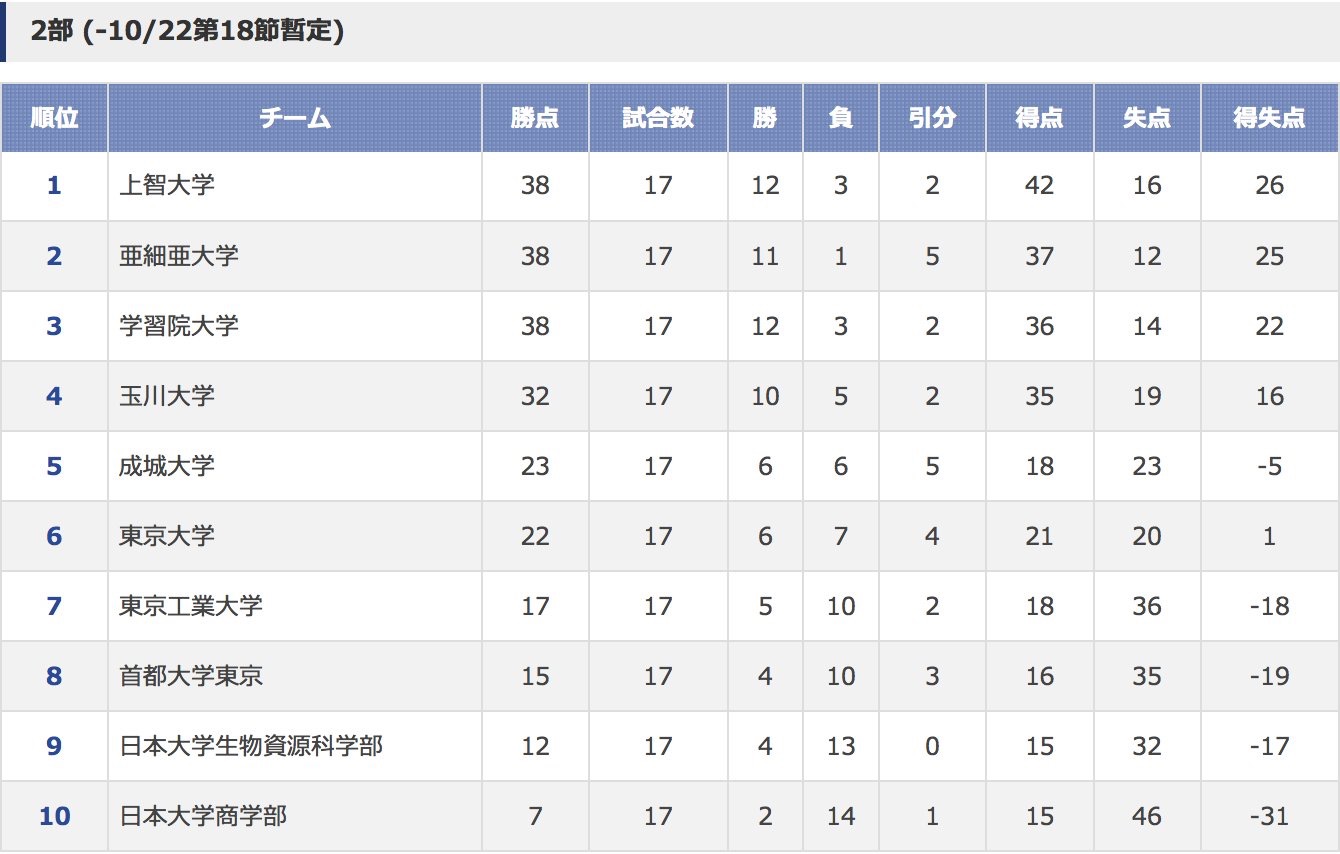Screen dimensions: 1340x854
Task: Click the 玉川大学 team cell
Action: (295, 396)
